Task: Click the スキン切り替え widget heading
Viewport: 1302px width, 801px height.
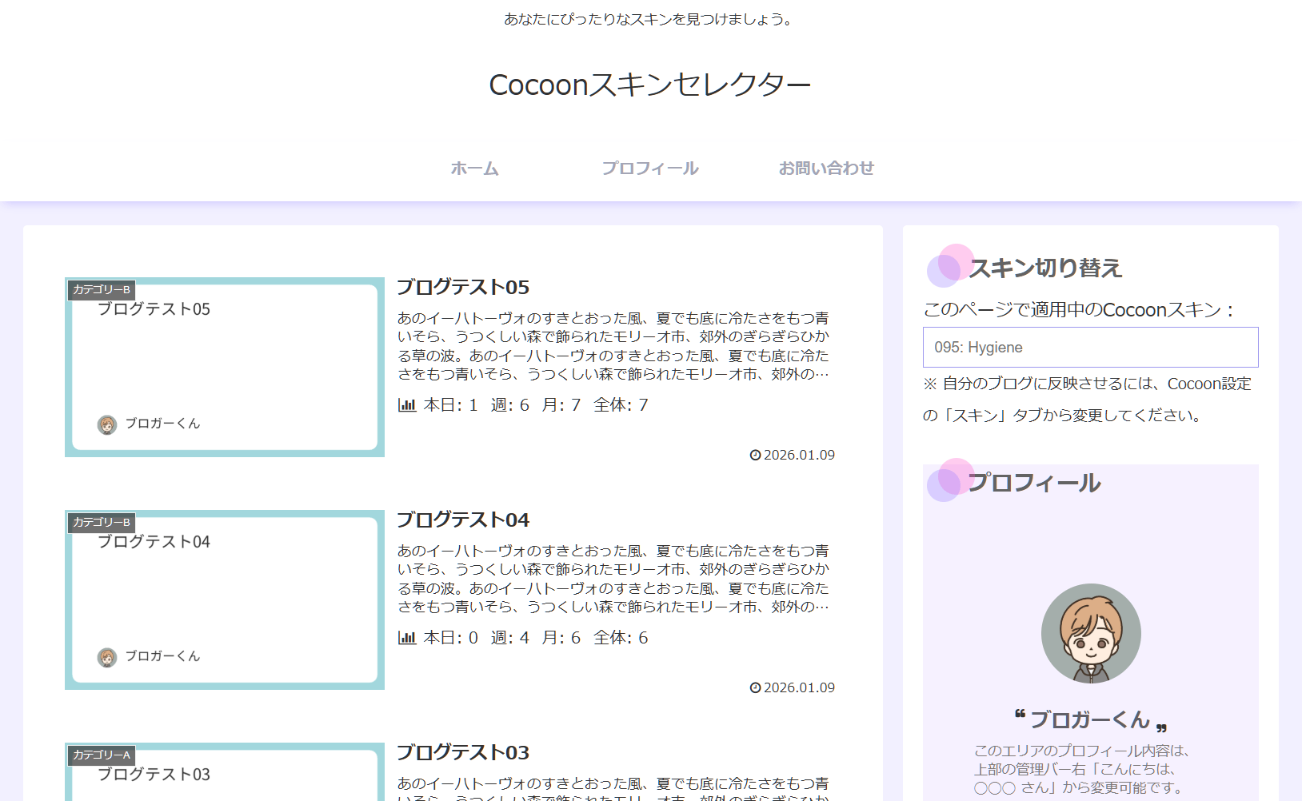Action: tap(1045, 268)
